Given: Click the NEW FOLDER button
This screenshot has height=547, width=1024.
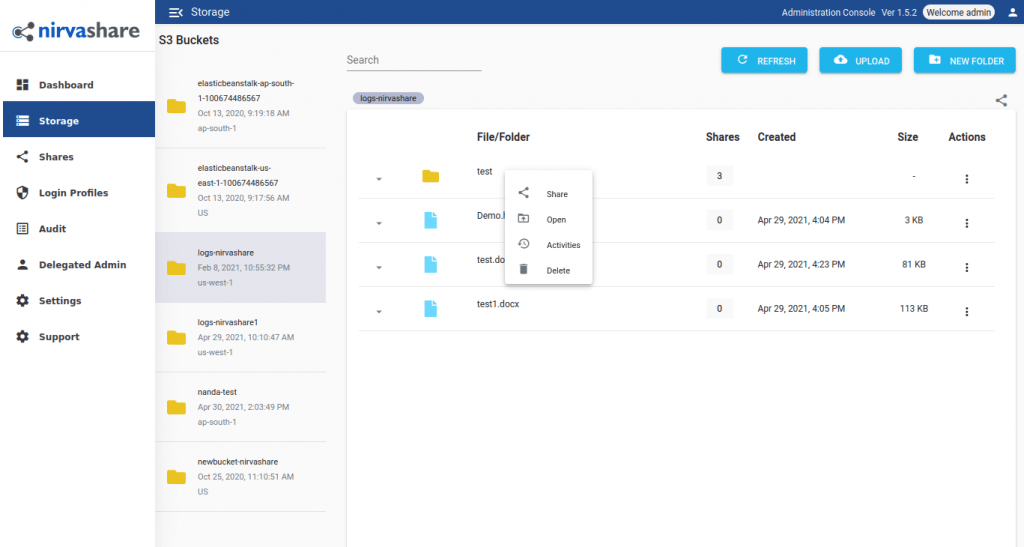Looking at the screenshot, I should click(x=965, y=60).
